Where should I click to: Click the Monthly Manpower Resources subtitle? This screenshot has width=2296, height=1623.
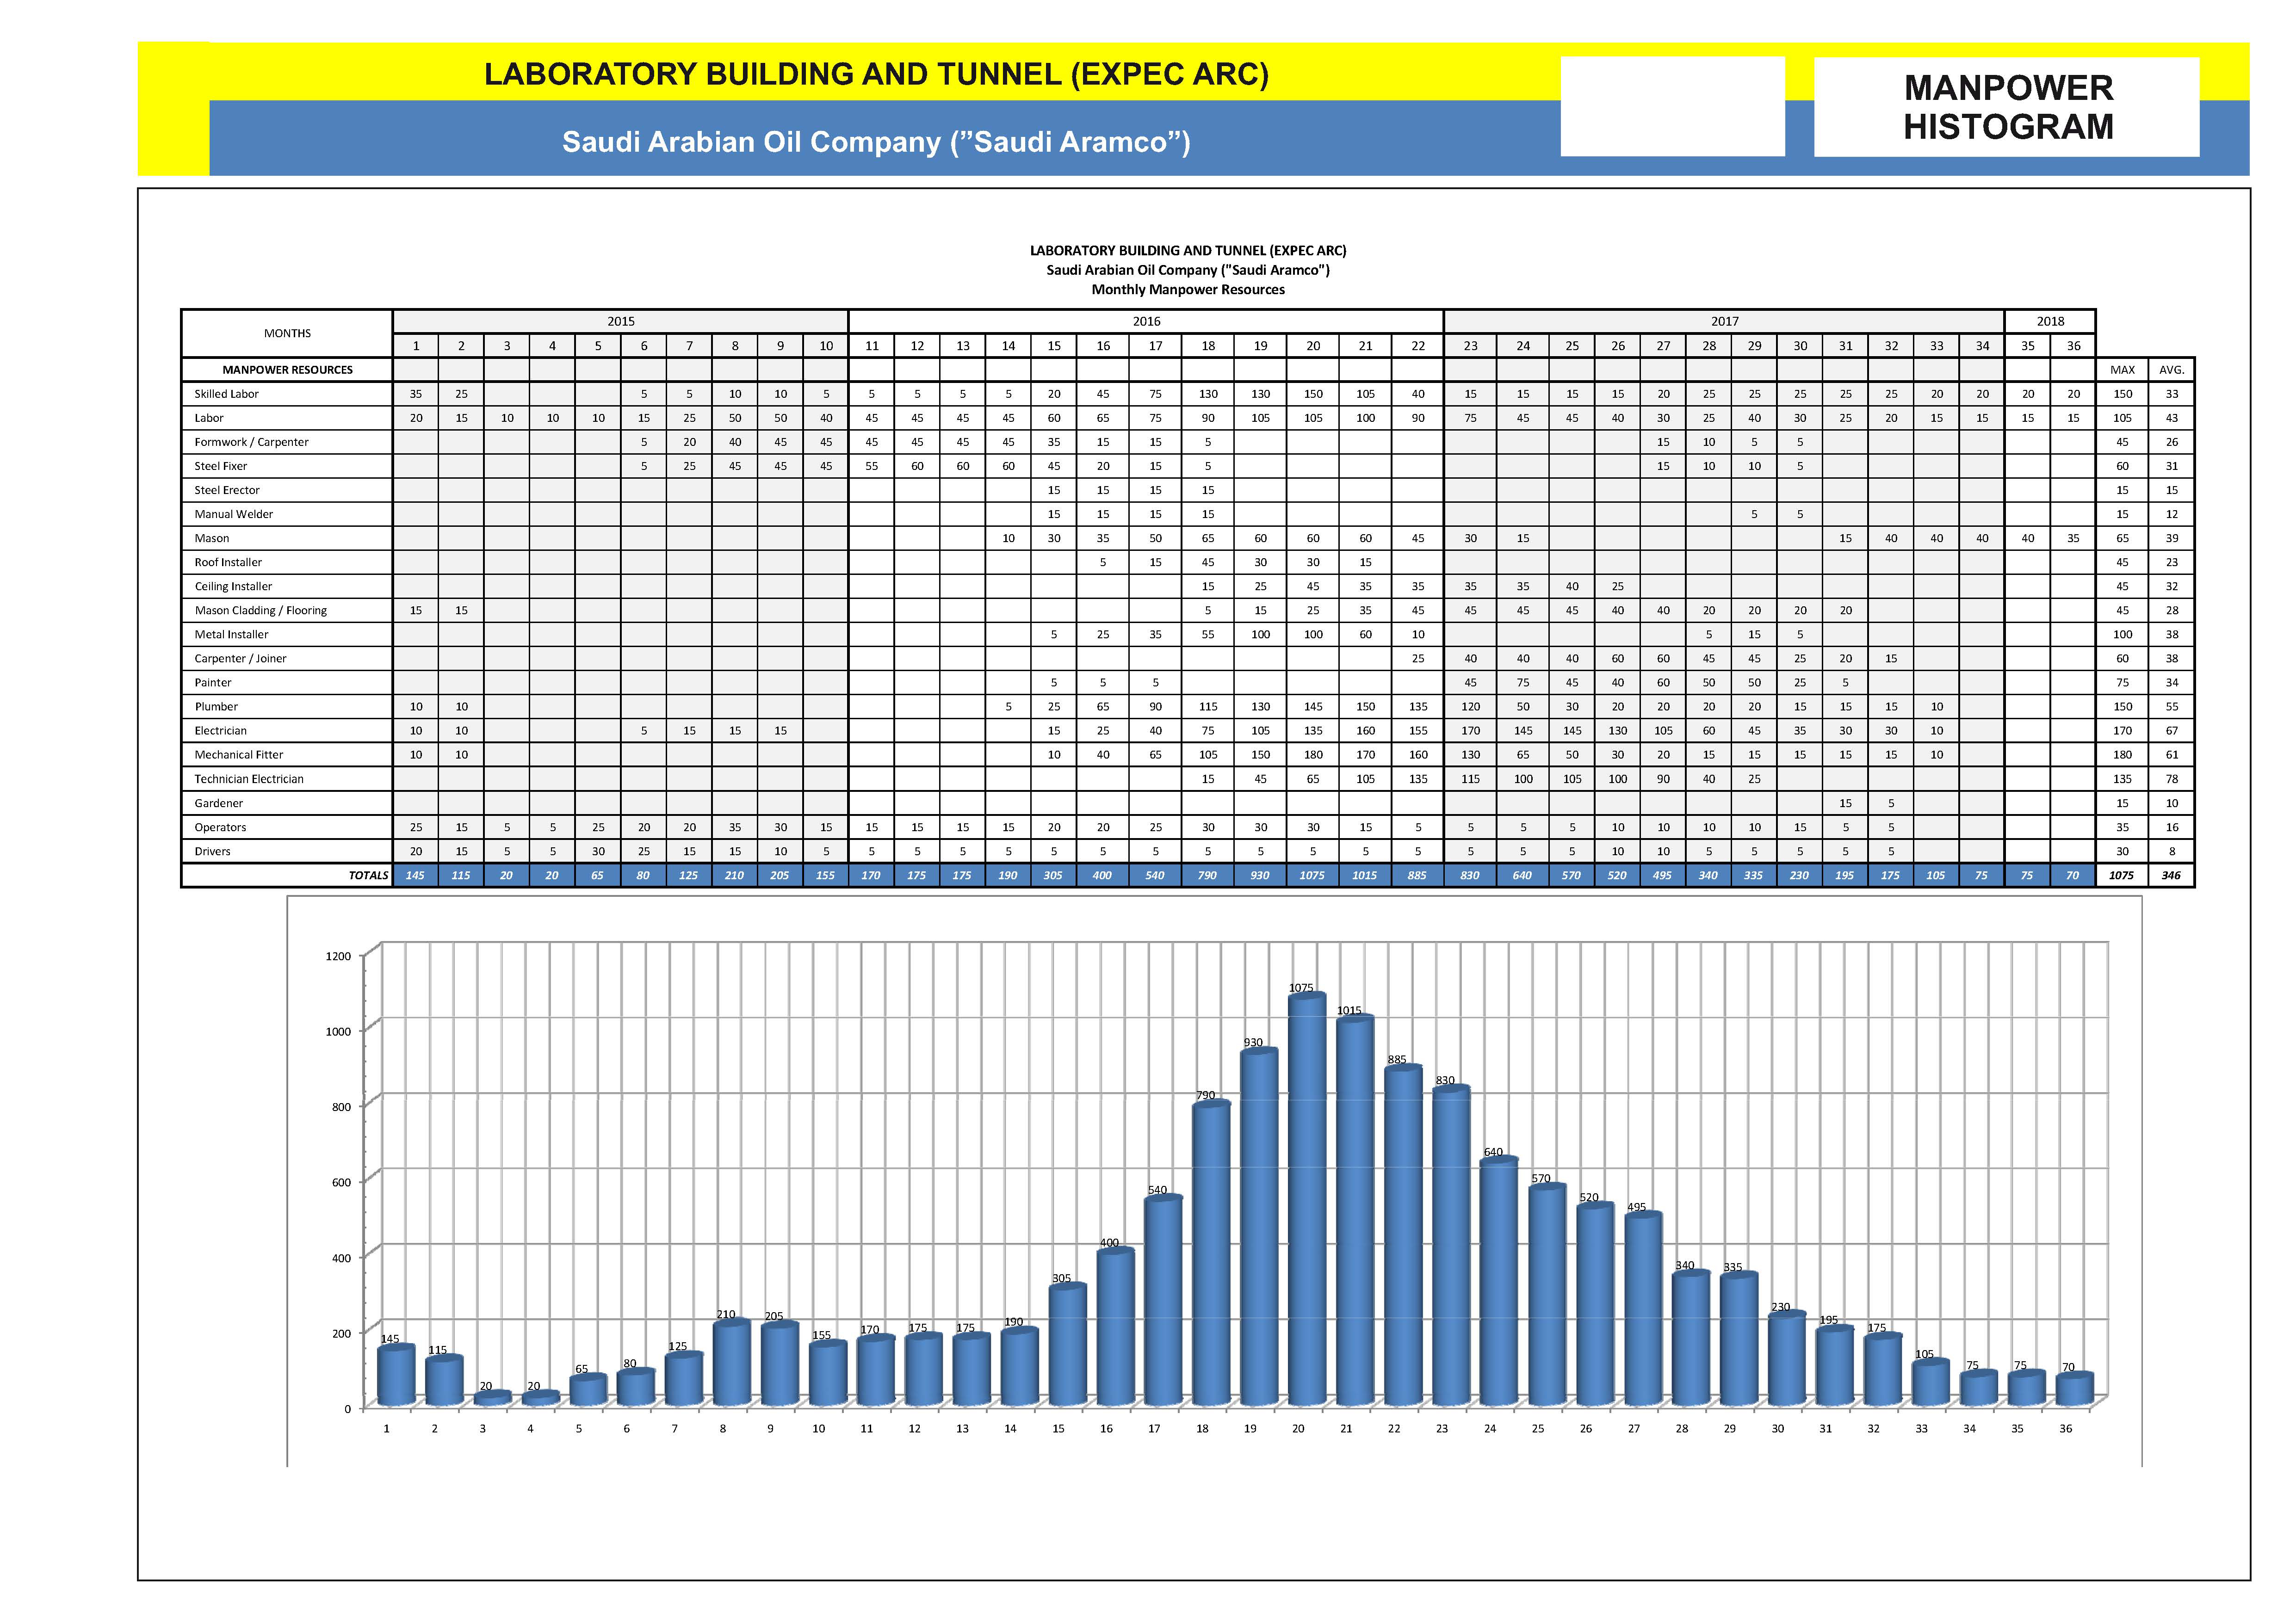pos(1188,290)
